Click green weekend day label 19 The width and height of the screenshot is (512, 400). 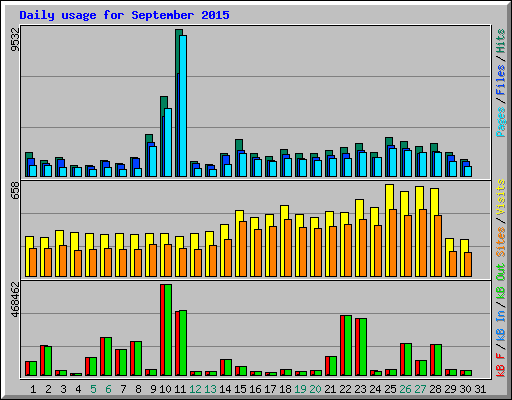(x=300, y=389)
